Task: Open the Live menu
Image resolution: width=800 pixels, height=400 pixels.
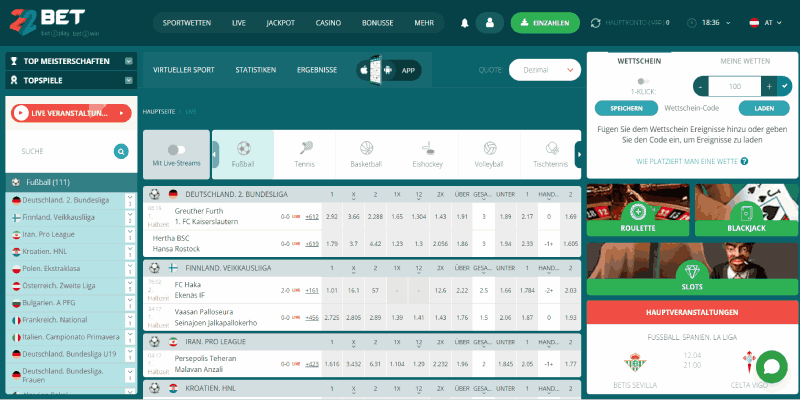Action: click(x=239, y=23)
